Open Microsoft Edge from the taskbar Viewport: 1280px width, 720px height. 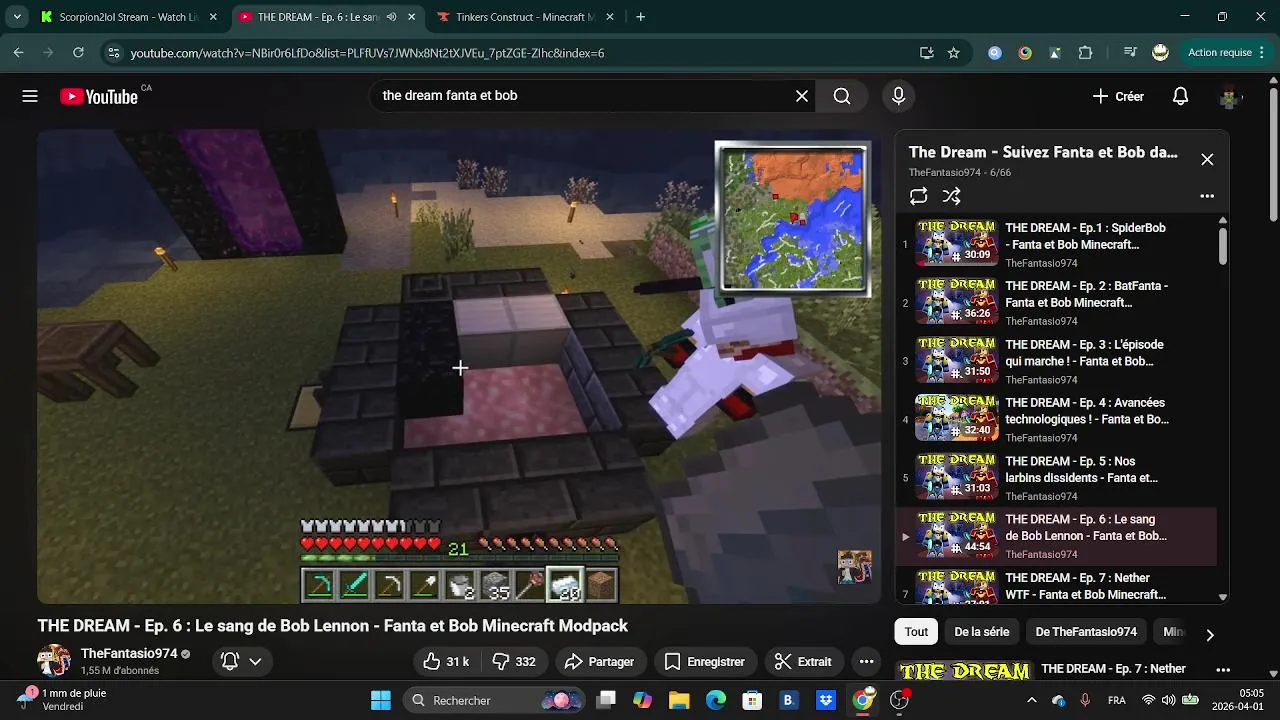click(x=716, y=700)
